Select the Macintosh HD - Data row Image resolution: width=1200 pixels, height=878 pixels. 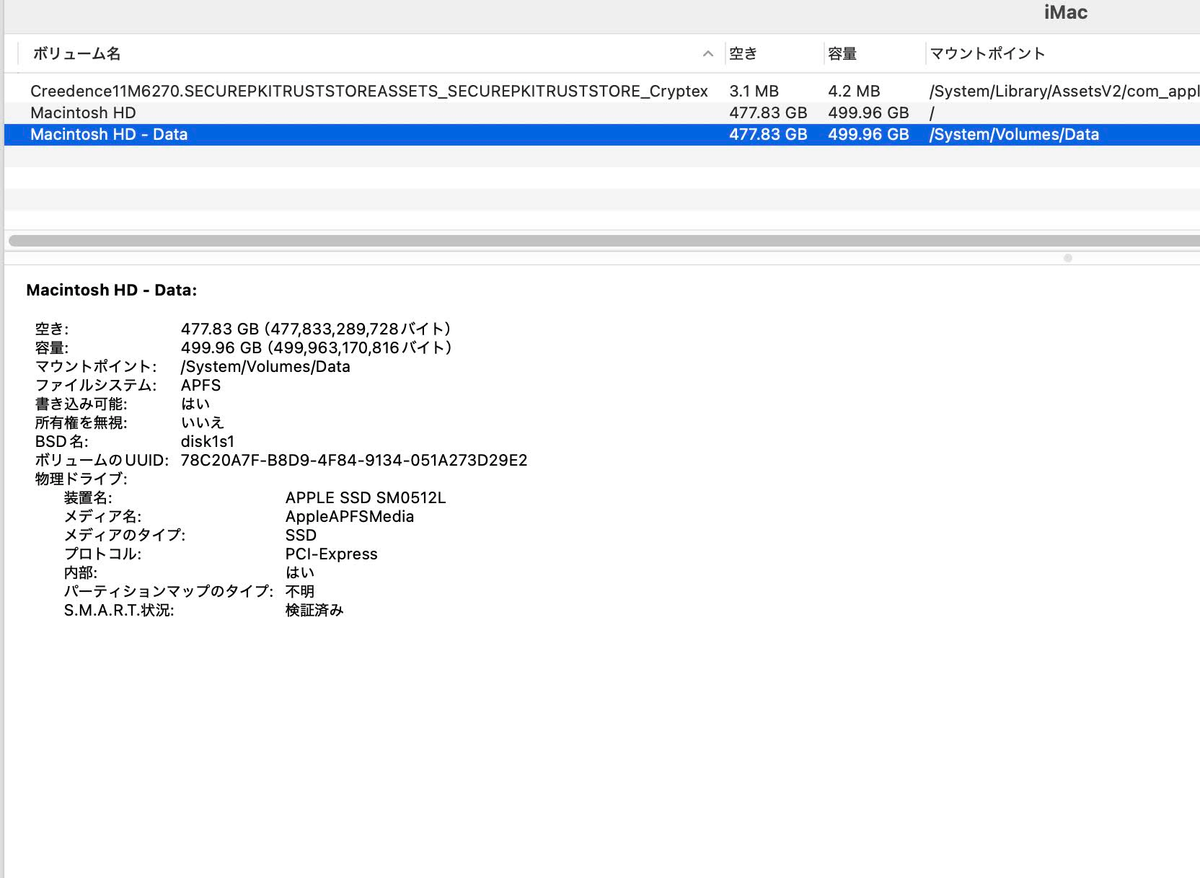pyautogui.click(x=602, y=134)
